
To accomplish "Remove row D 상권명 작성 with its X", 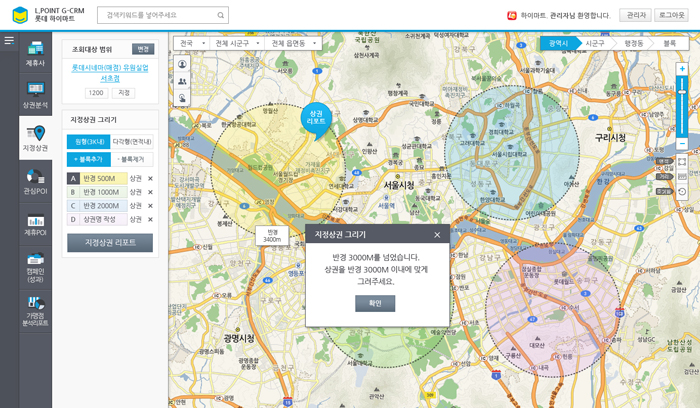I will tap(150, 220).
